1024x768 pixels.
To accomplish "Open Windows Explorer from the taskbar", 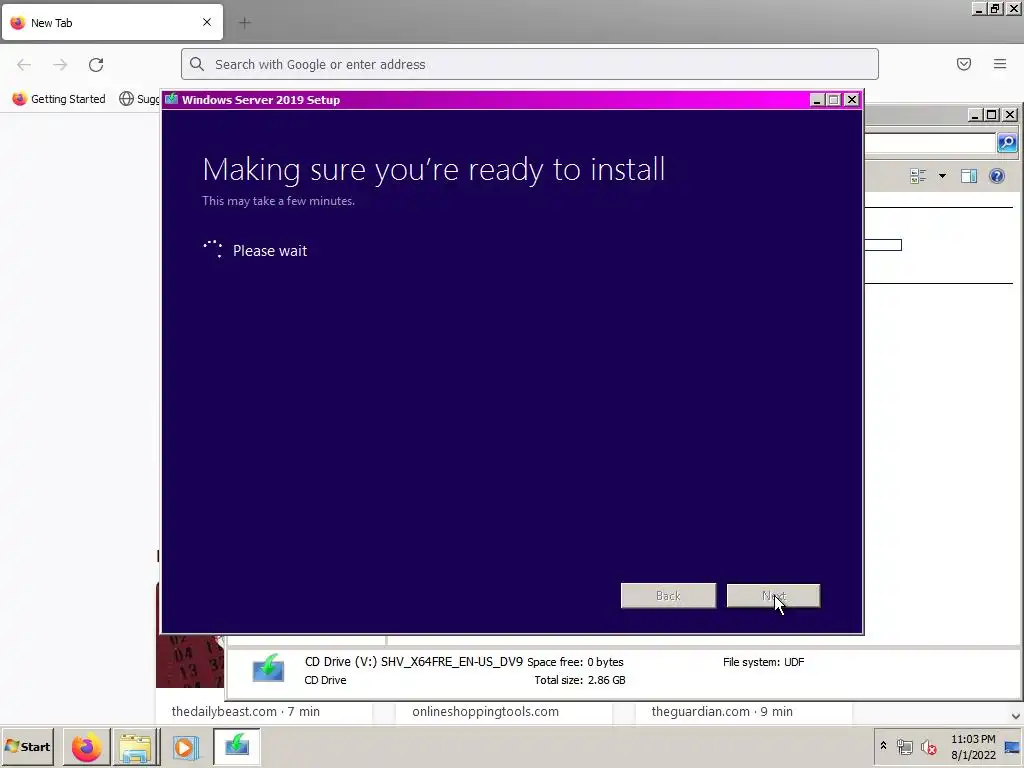I will [x=136, y=747].
